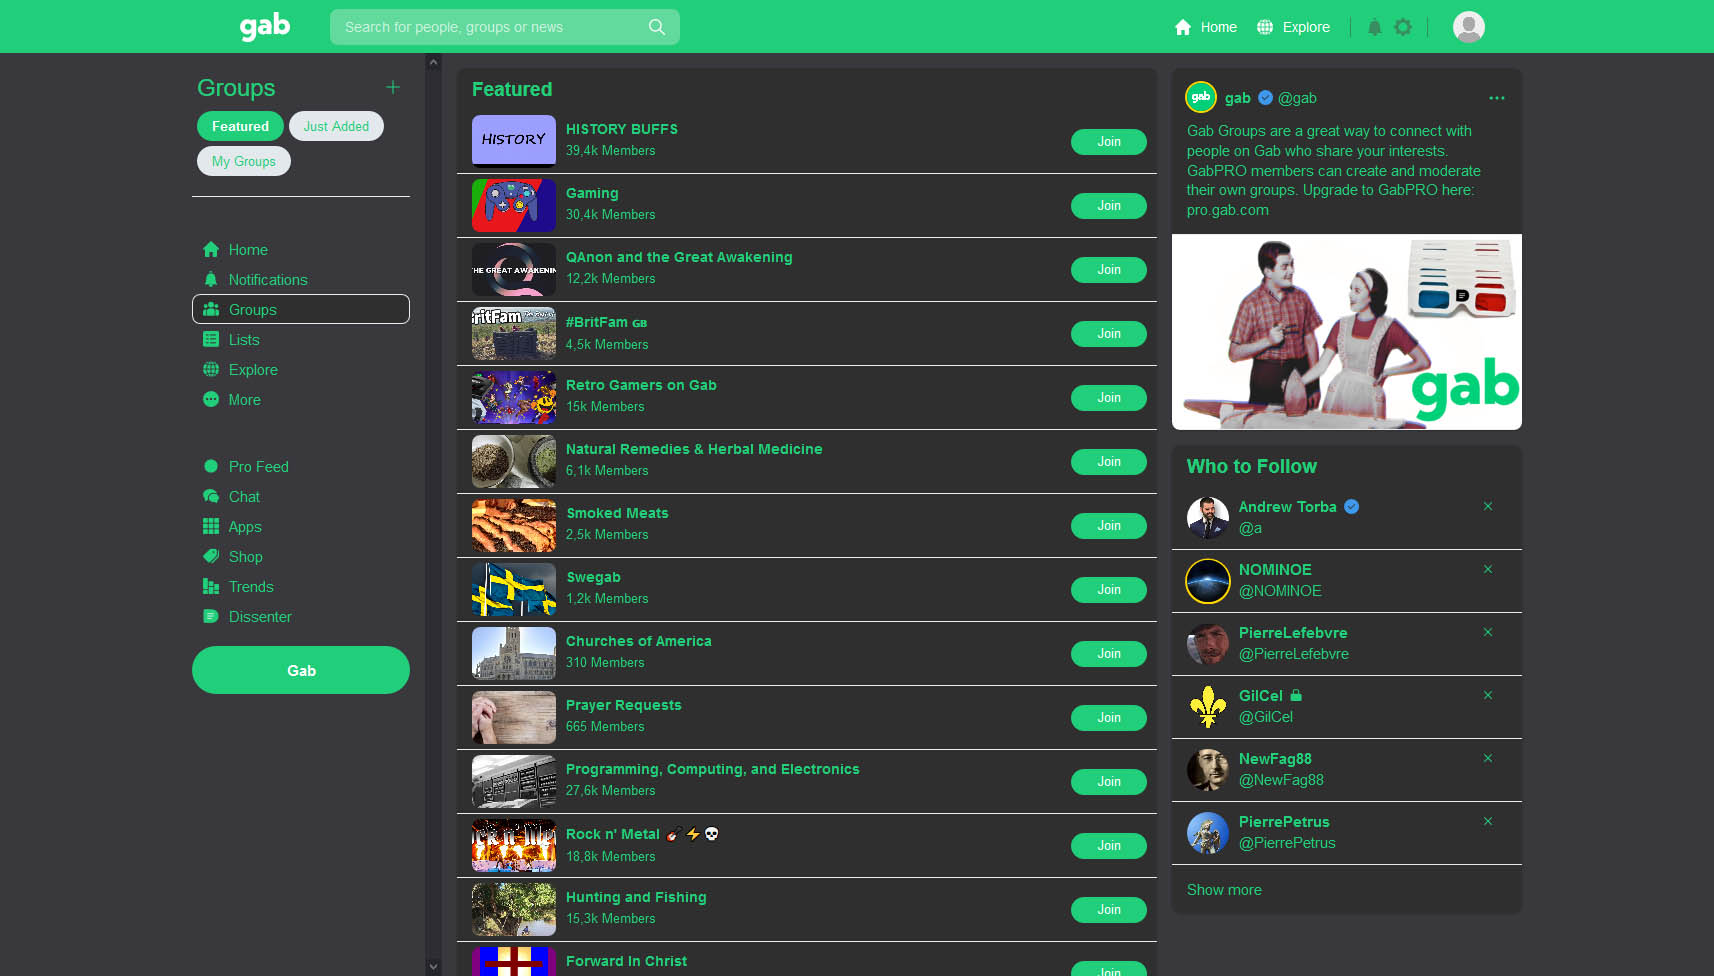Select the Featured groups tab
Viewport: 1714px width, 976px height.
[x=240, y=126]
